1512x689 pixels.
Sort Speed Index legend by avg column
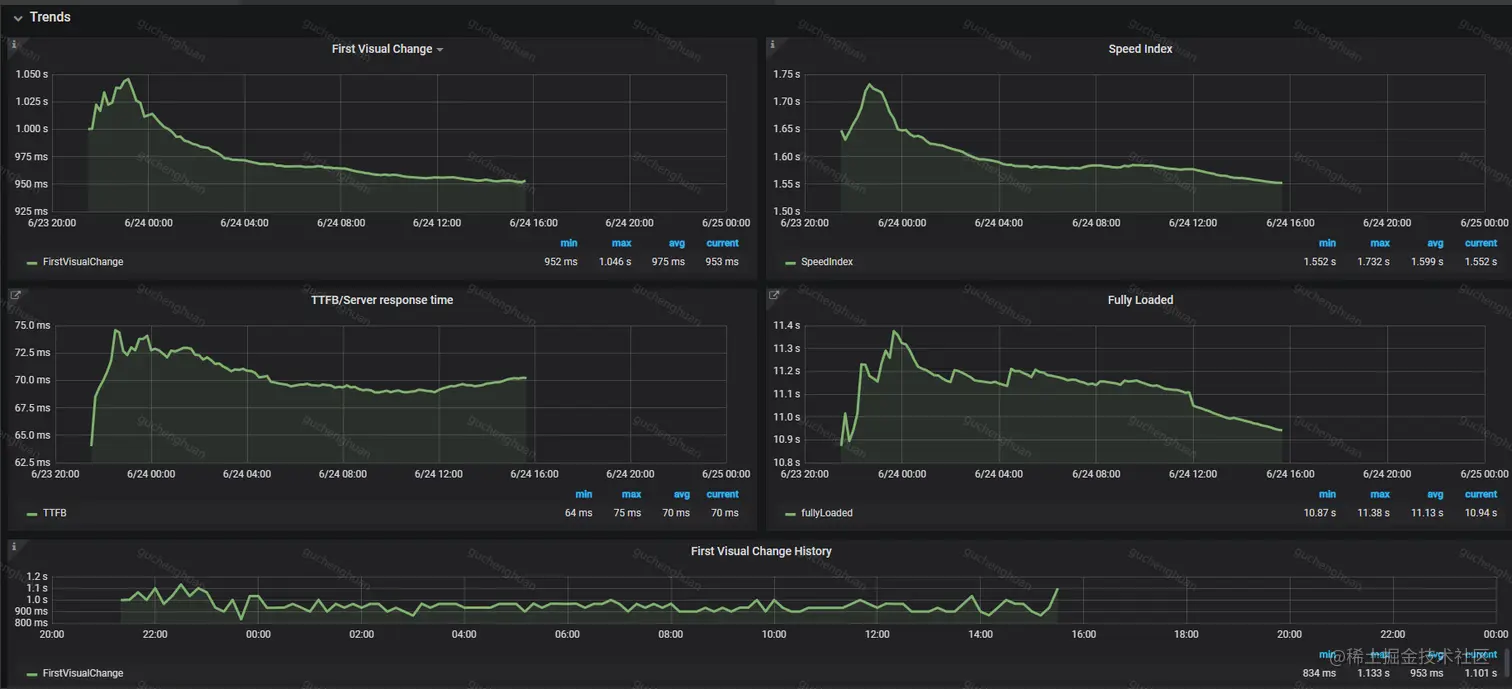(x=1435, y=243)
